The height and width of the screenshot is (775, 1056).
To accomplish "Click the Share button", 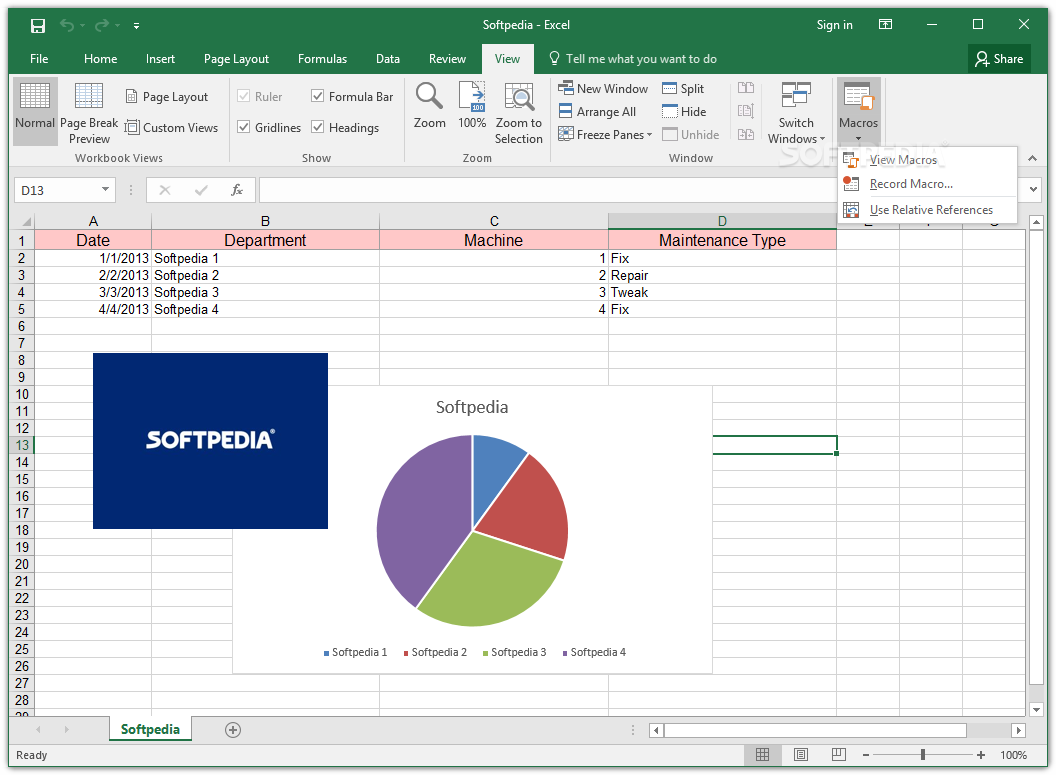I will [999, 59].
